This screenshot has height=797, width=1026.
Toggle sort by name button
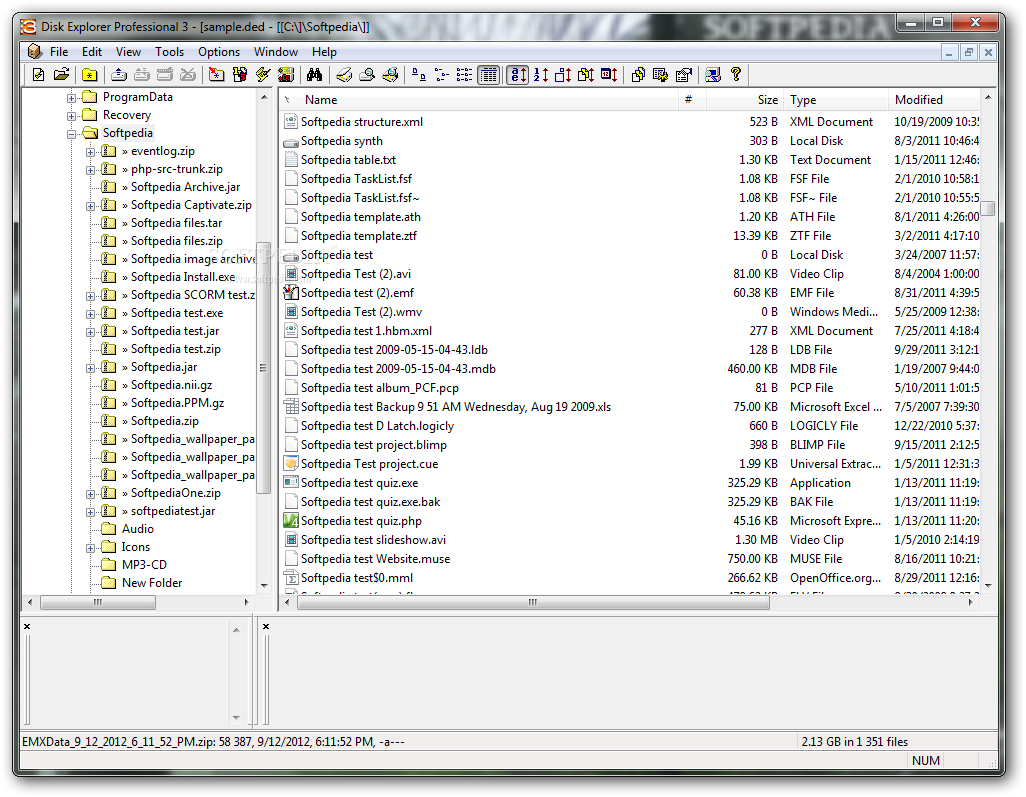tap(518, 75)
